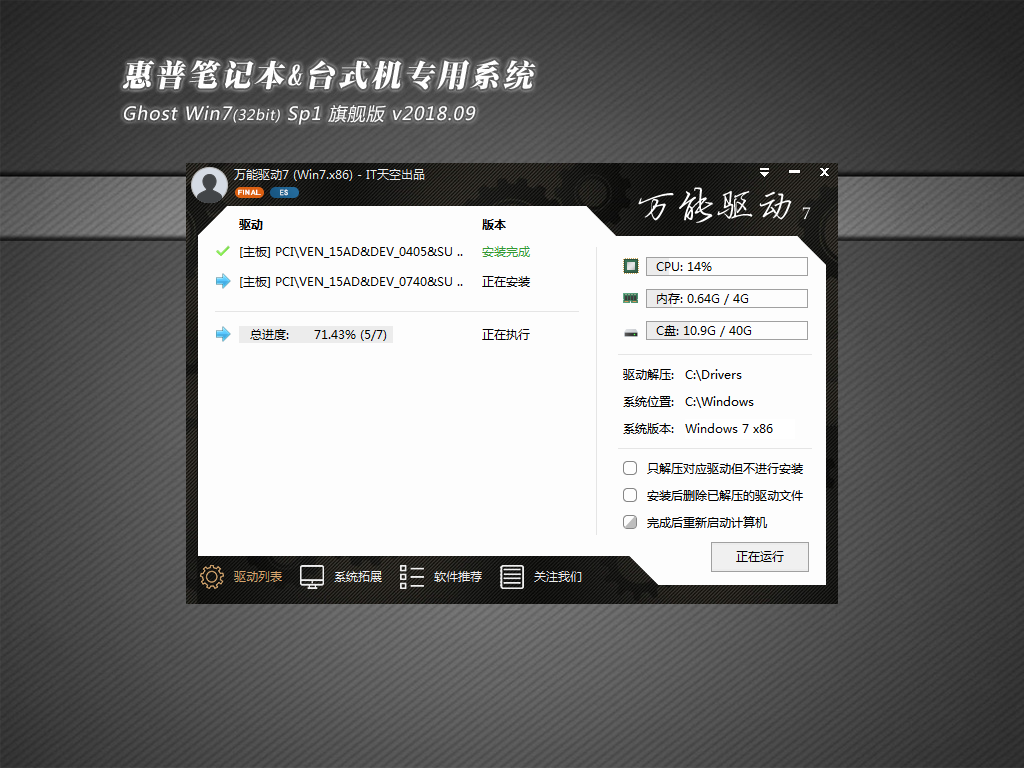Click the gear icon beside 驱动列表
1024x768 pixels.
coord(211,577)
